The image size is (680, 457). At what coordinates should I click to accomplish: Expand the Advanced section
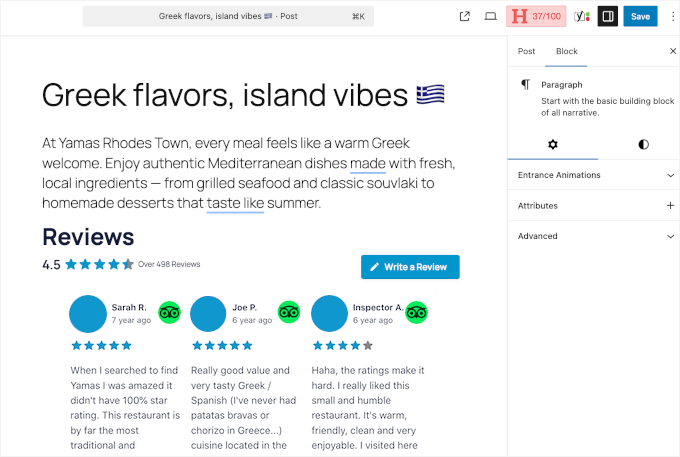click(x=593, y=236)
